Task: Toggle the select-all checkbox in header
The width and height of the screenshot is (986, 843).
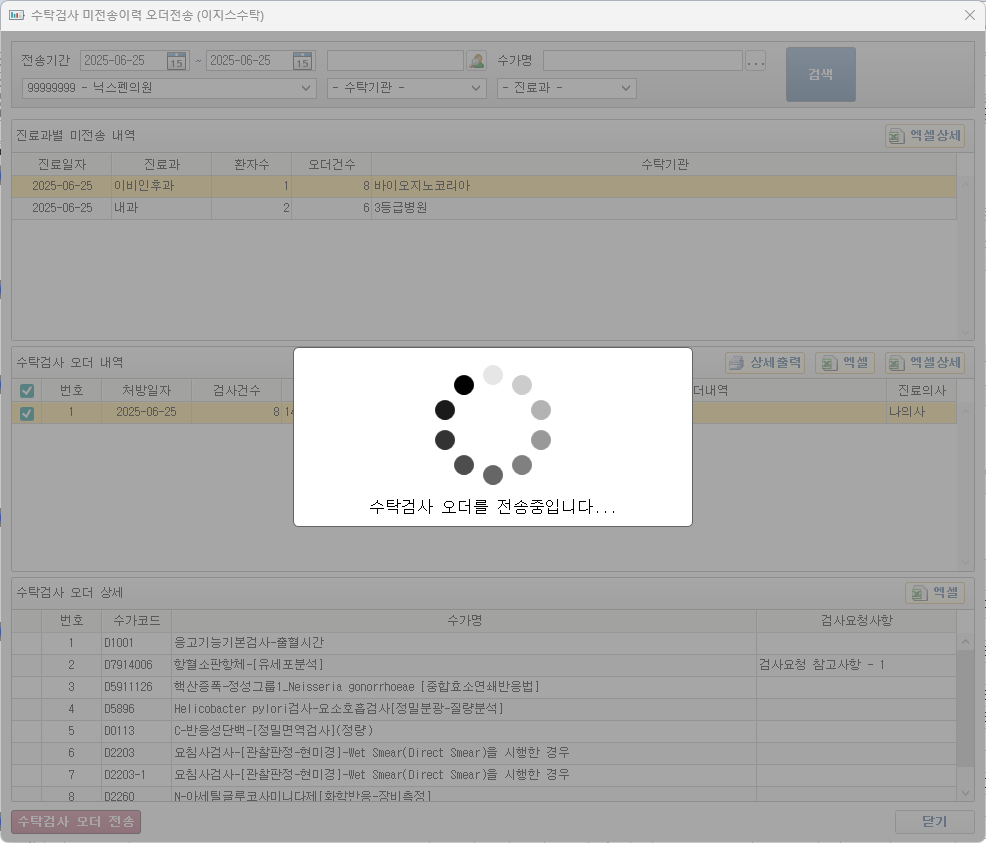Action: [27, 390]
